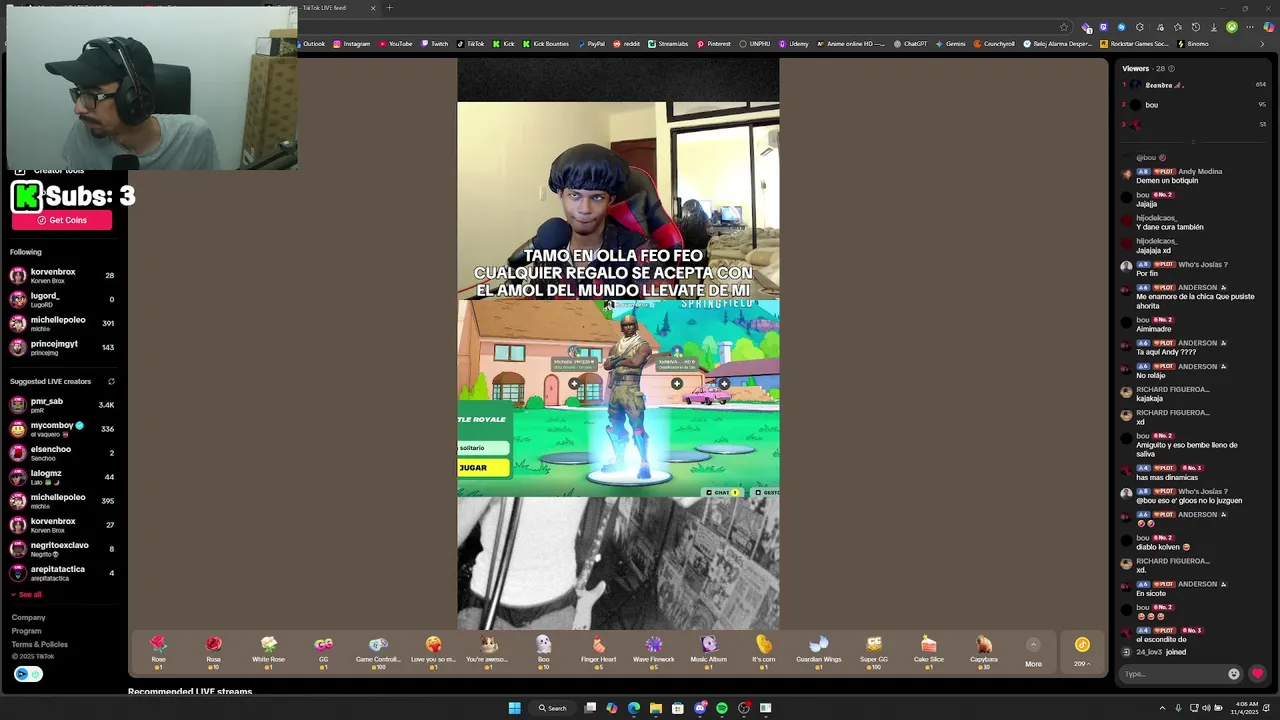Open Viewers info icon

coord(1171,69)
